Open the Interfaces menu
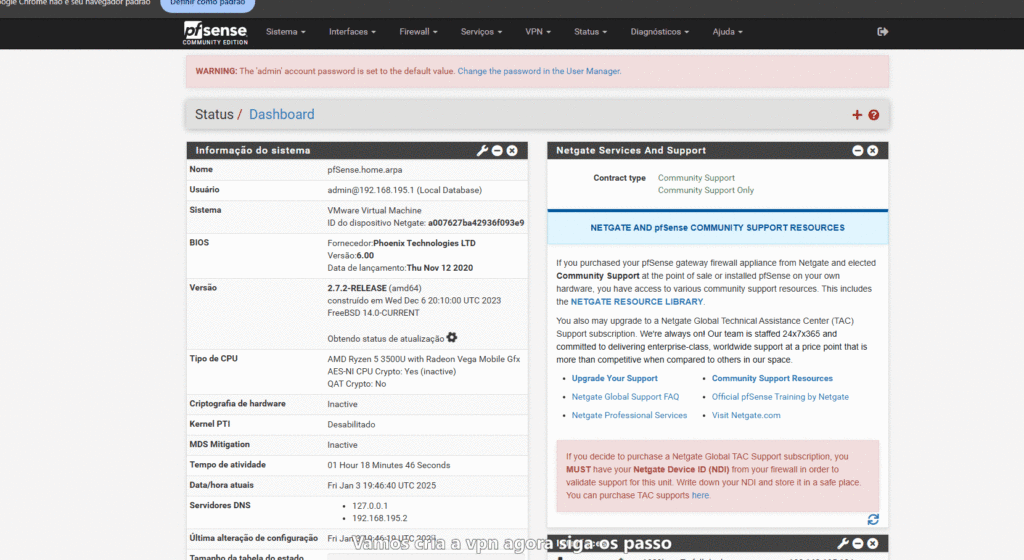The height and width of the screenshot is (560, 1024). coord(352,31)
